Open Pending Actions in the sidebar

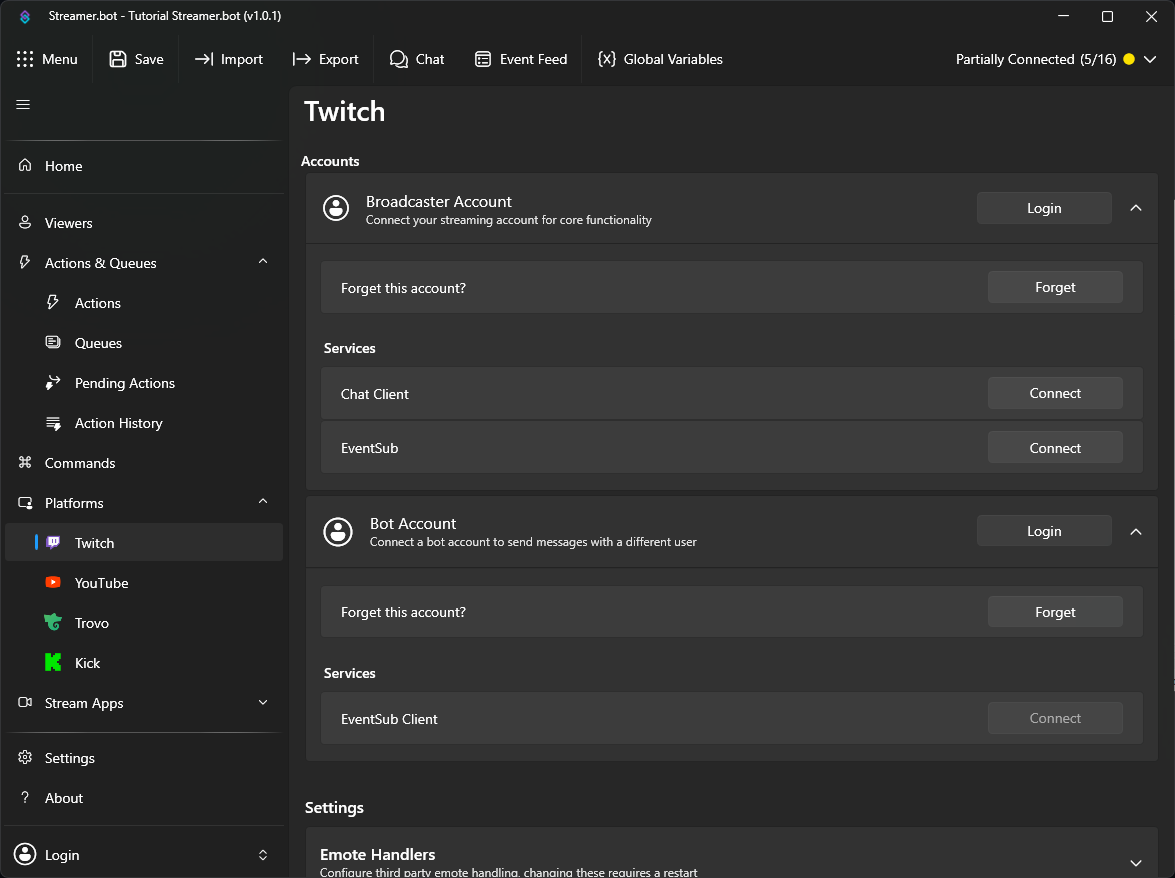coord(124,383)
